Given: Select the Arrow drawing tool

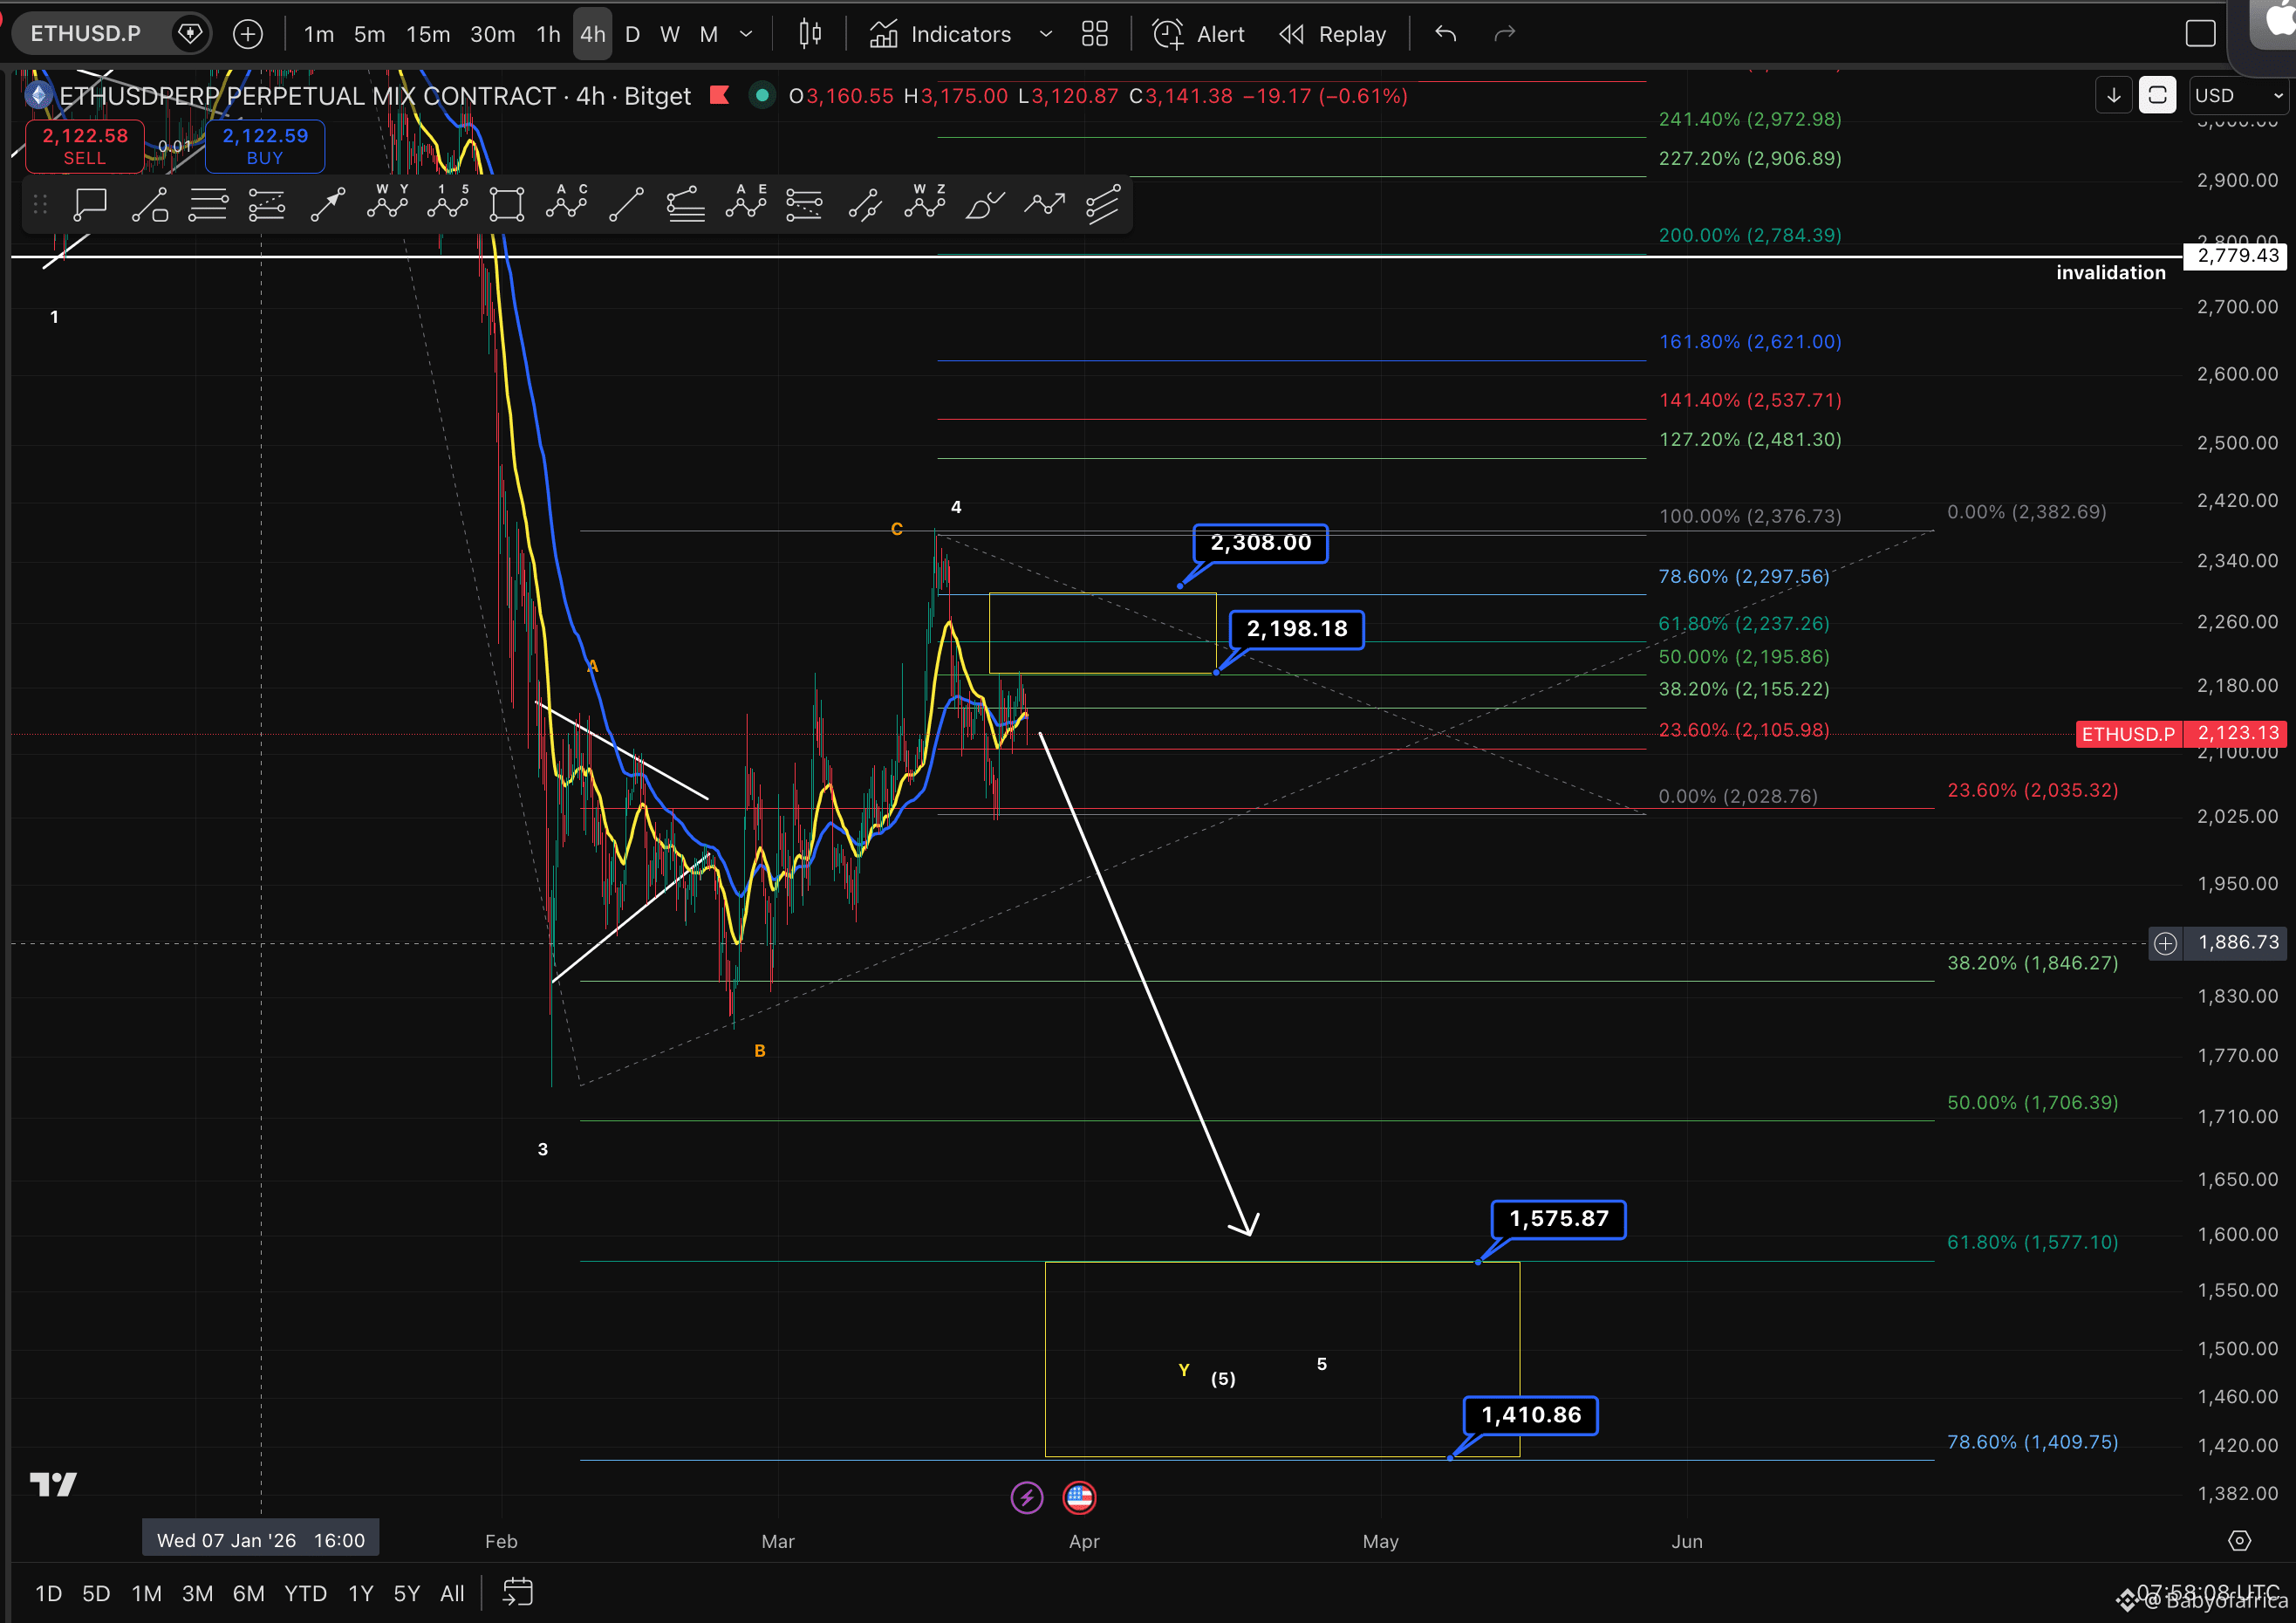Looking at the screenshot, I should click(x=327, y=204).
